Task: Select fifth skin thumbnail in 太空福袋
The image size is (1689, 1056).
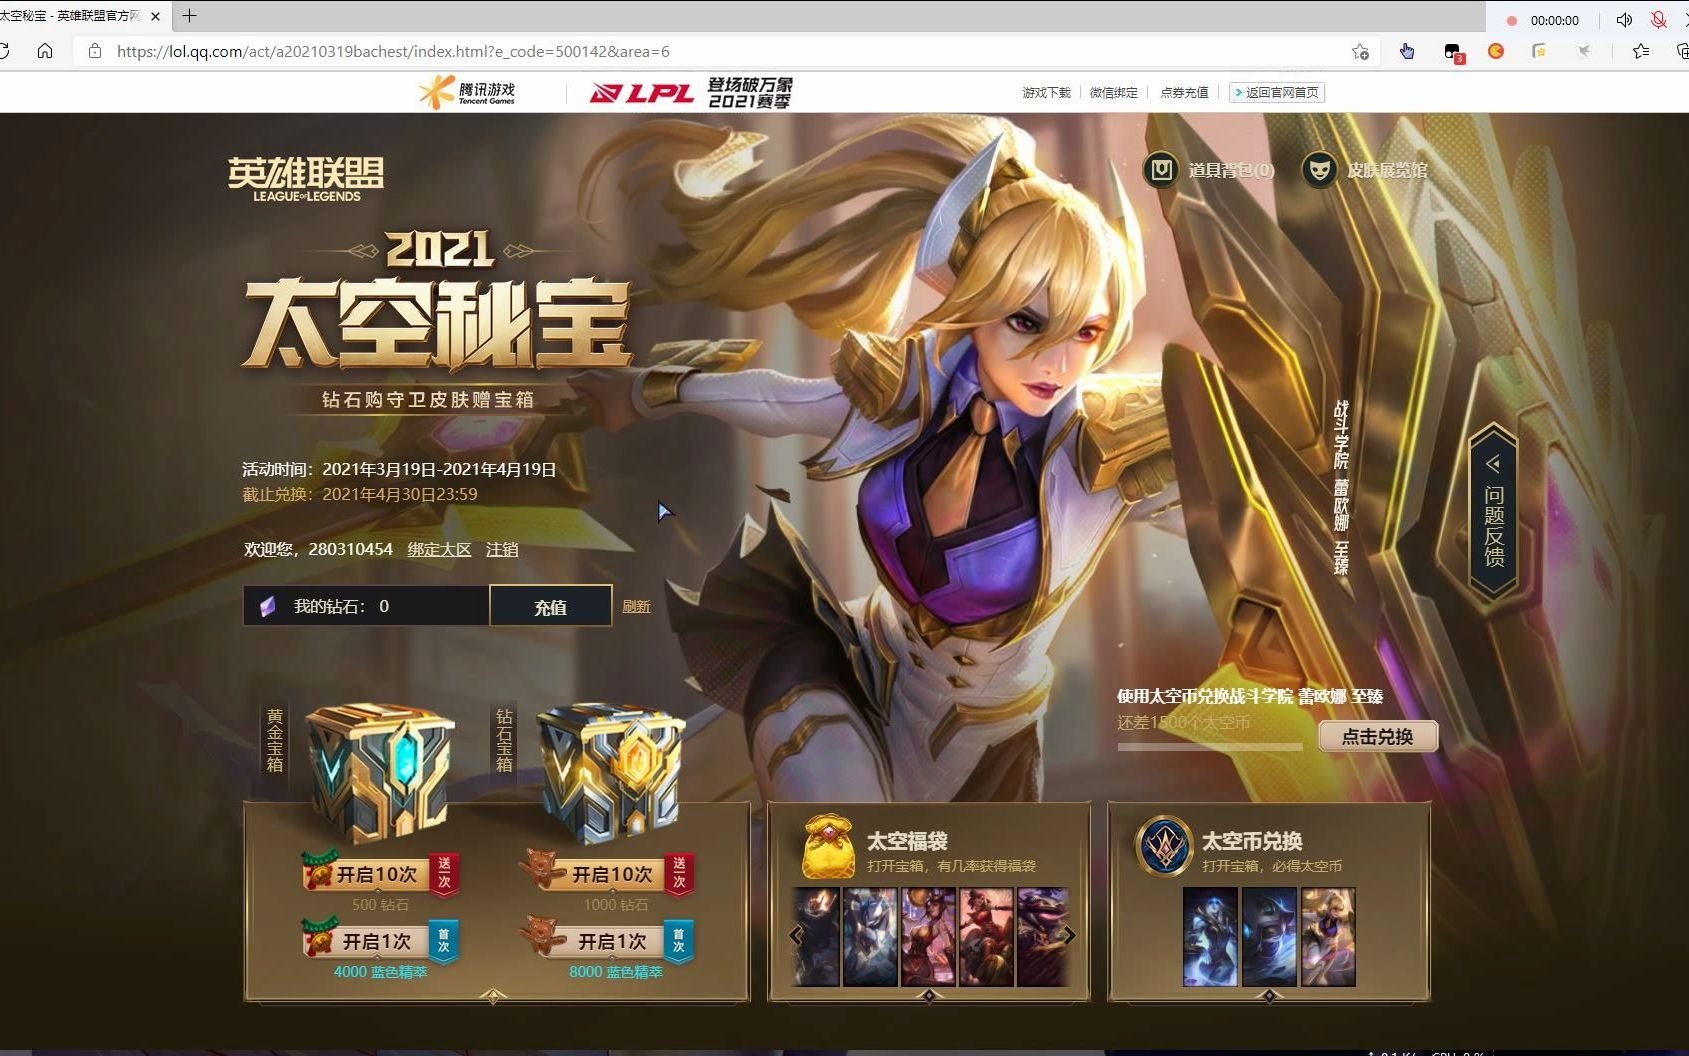Action: click(1042, 937)
